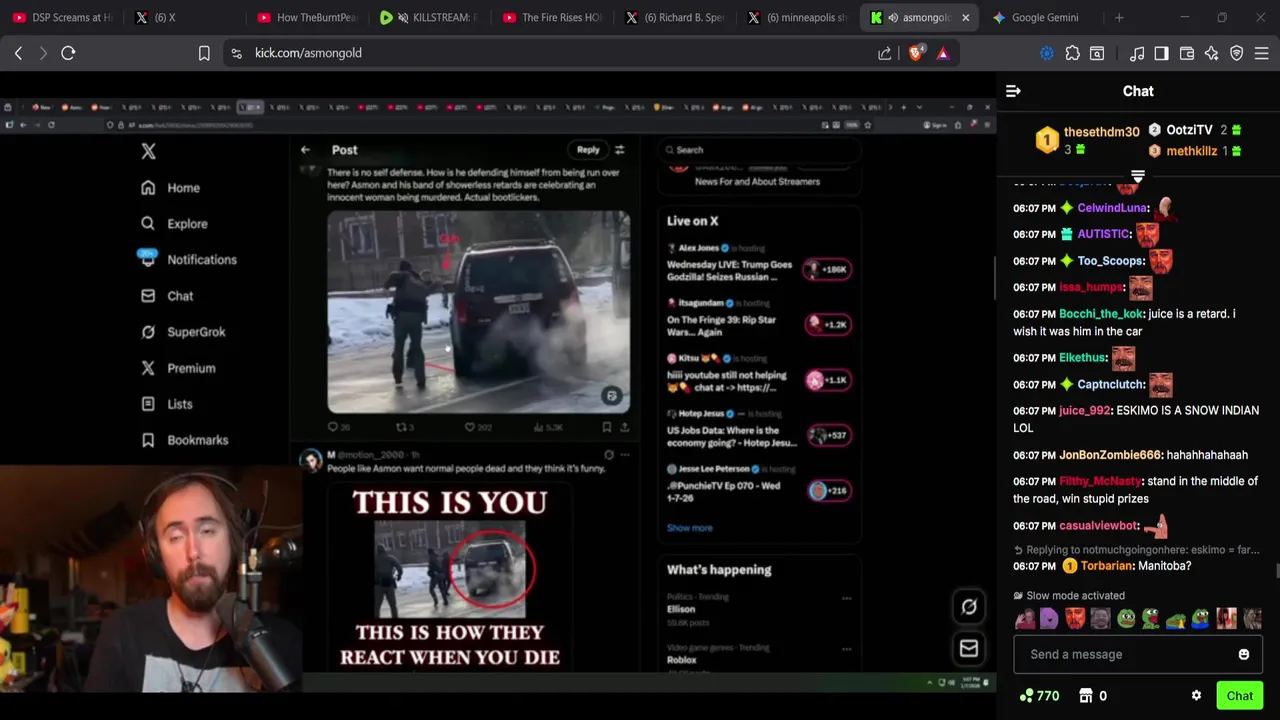The image size is (1280, 720).
Task: Open Bookmarks in streamed X sidebar
Action: pyautogui.click(x=184, y=440)
